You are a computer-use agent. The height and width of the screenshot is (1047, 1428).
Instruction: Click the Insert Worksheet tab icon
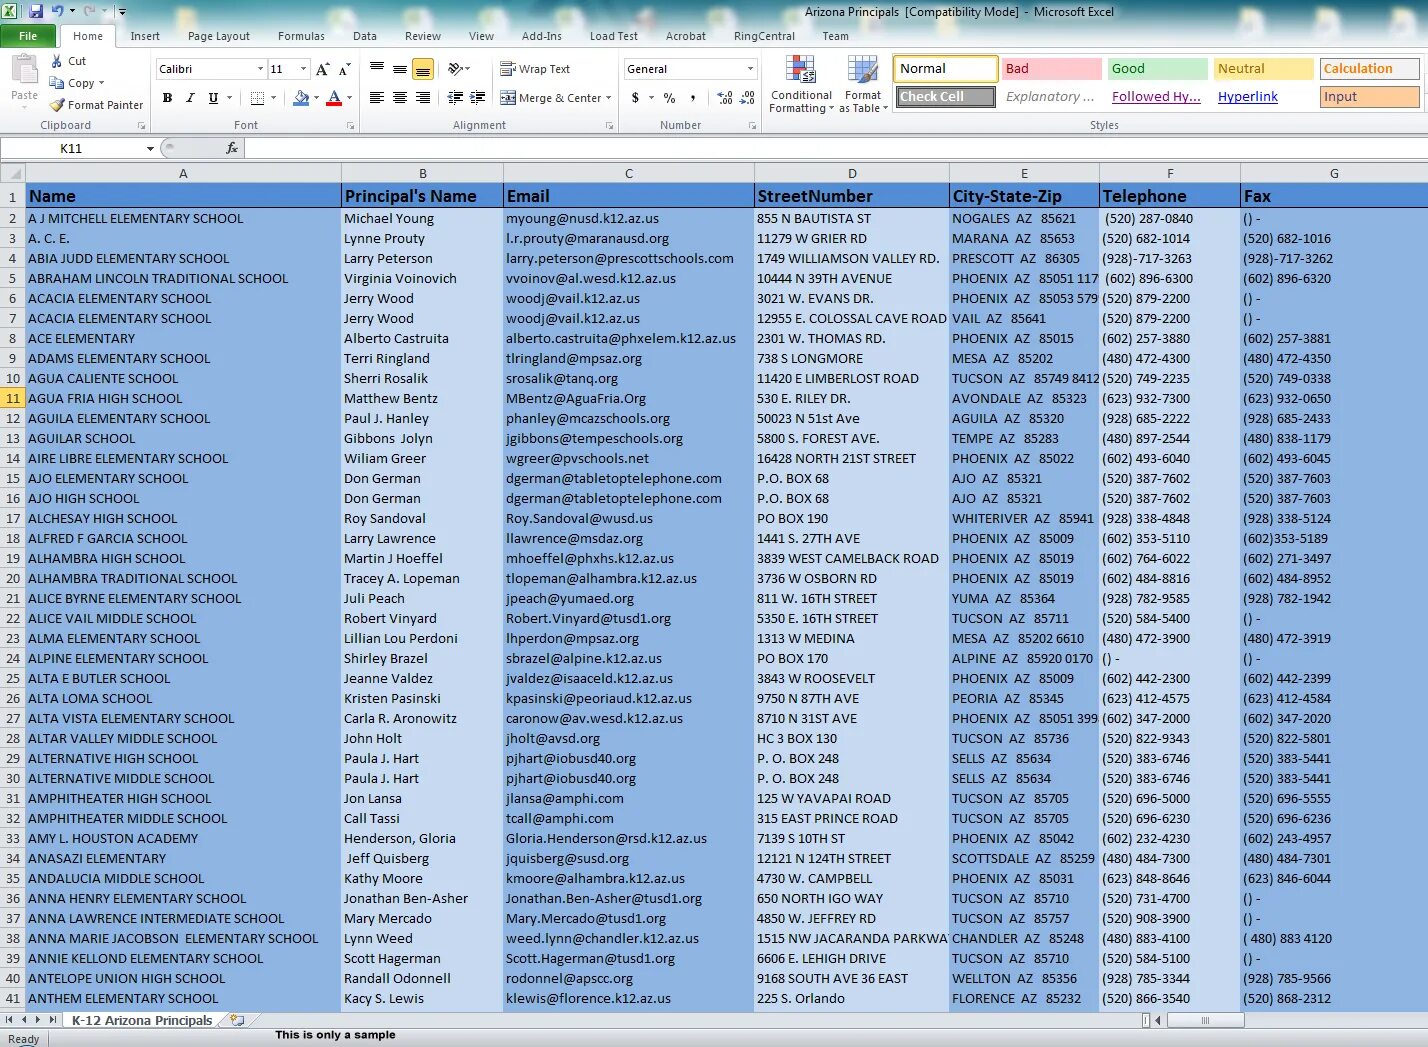point(237,1020)
